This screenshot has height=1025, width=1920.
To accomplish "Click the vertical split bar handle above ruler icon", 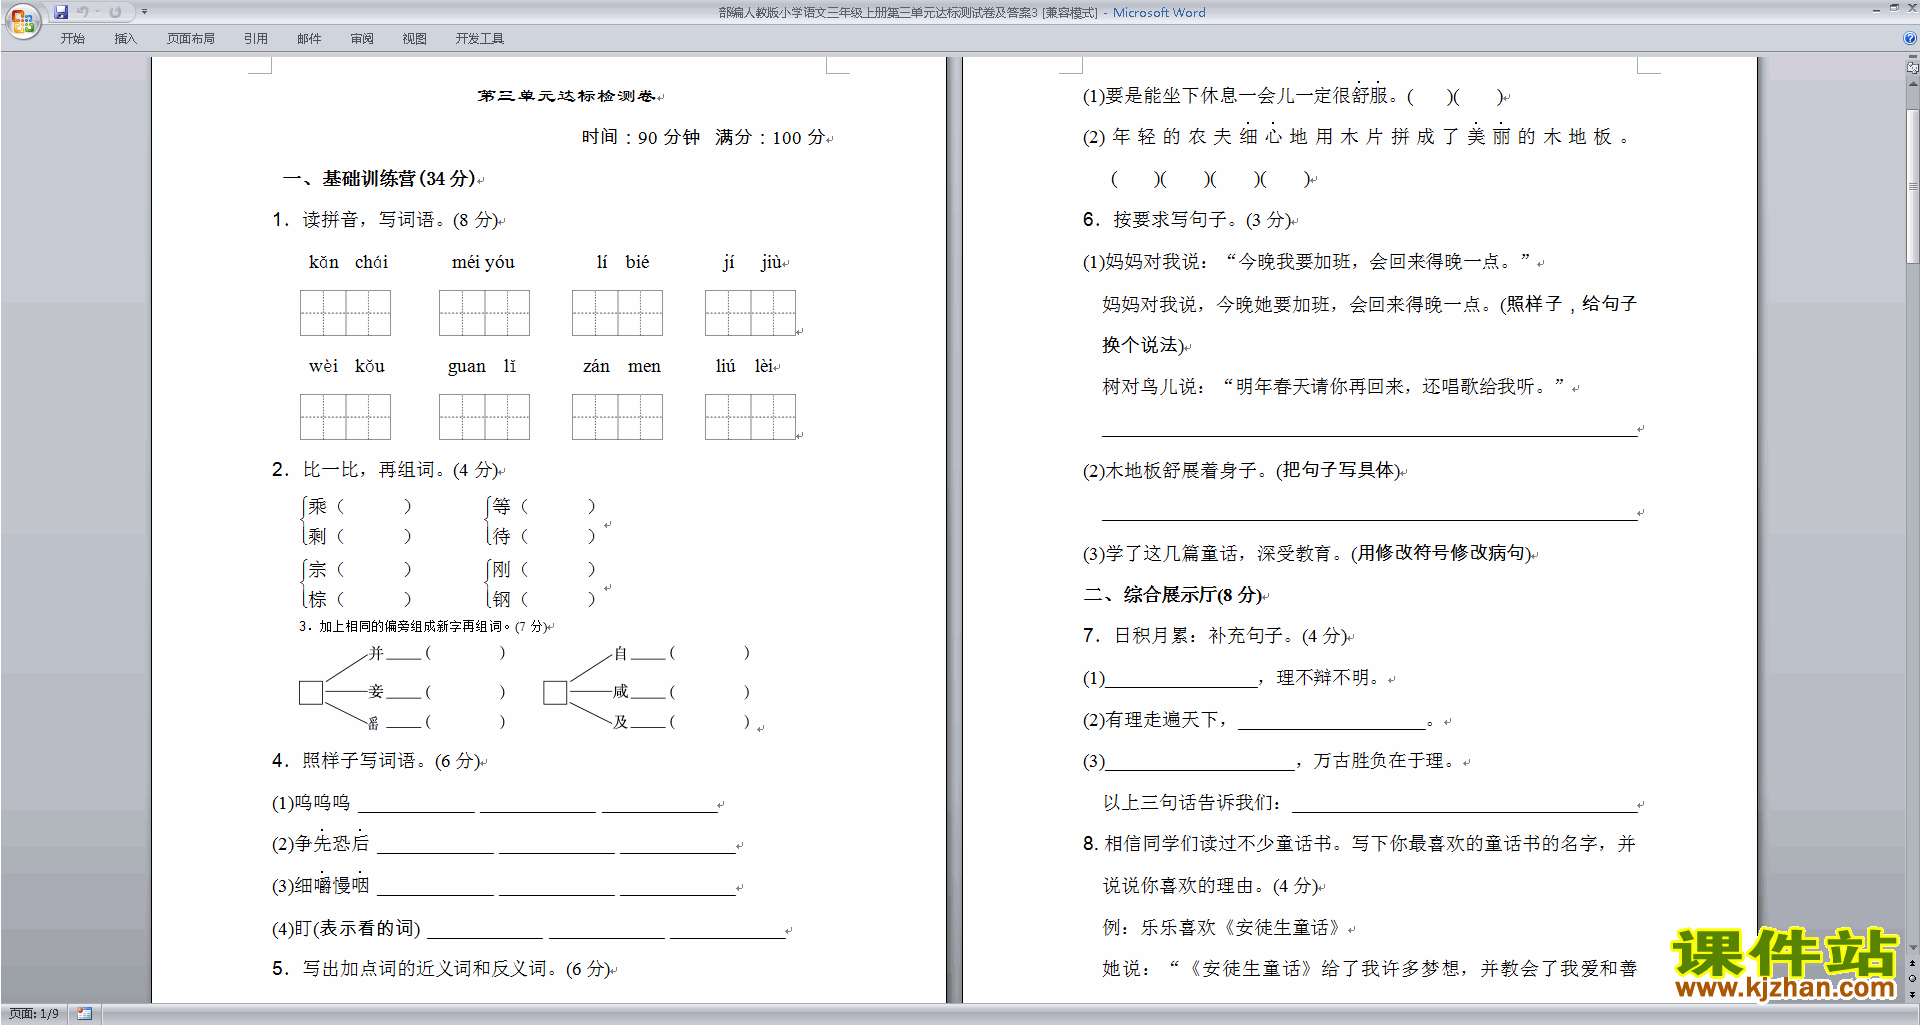I will pyautogui.click(x=1913, y=58).
